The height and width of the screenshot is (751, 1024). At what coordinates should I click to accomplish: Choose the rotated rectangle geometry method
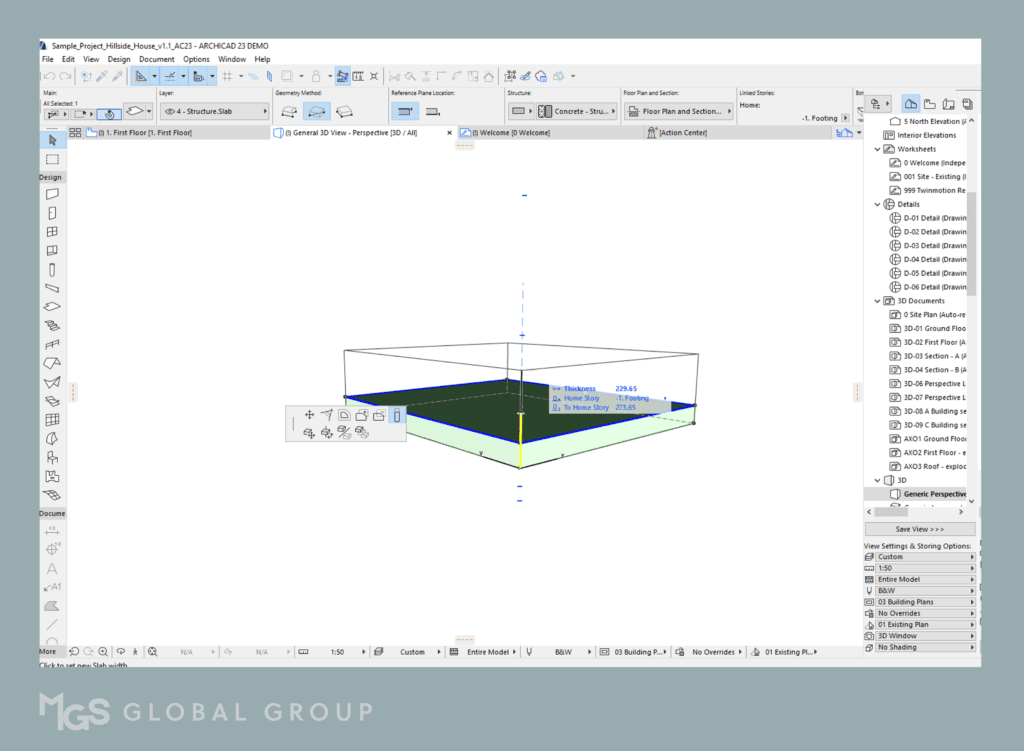pos(344,112)
